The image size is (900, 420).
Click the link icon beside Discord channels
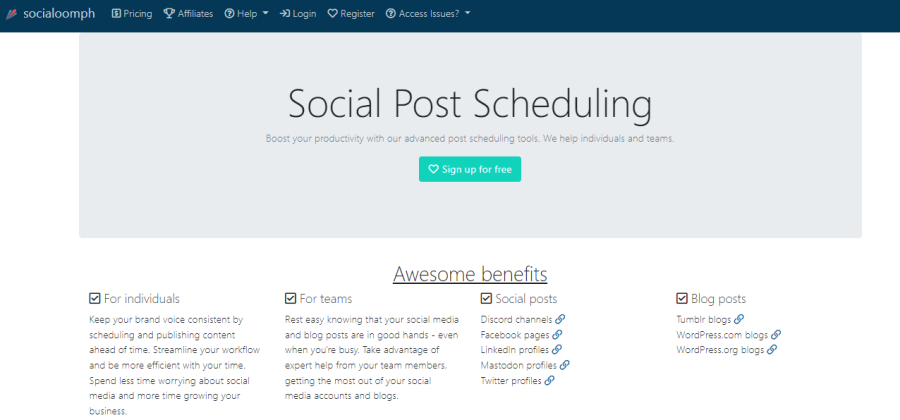(x=560, y=319)
